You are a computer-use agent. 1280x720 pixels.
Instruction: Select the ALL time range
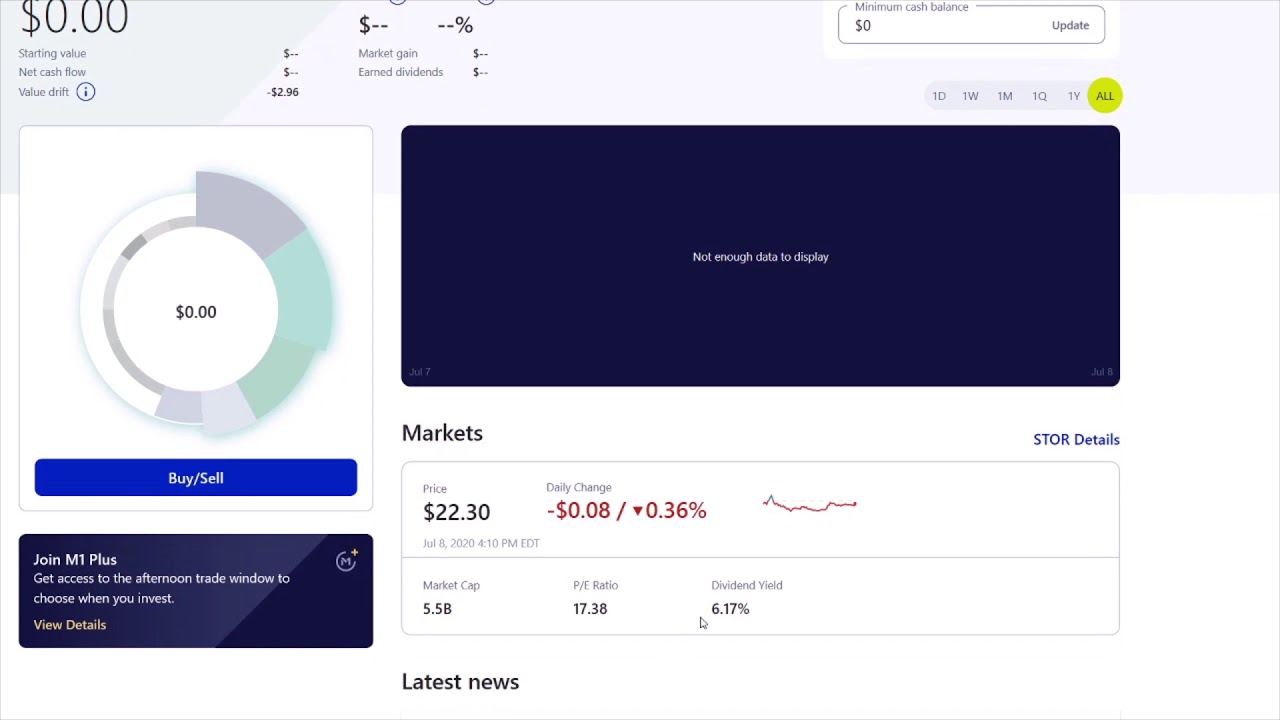[x=1105, y=96]
